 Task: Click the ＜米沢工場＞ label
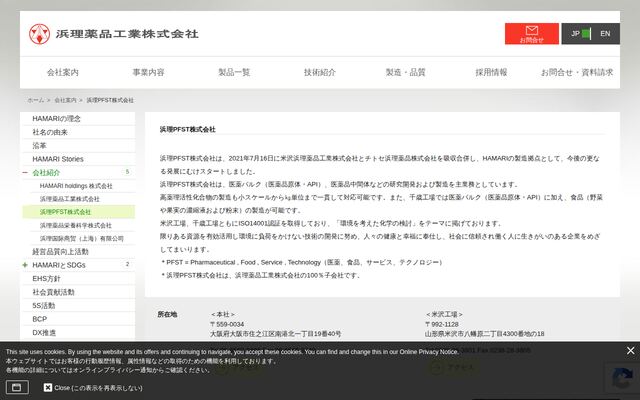pyautogui.click(x=444, y=314)
